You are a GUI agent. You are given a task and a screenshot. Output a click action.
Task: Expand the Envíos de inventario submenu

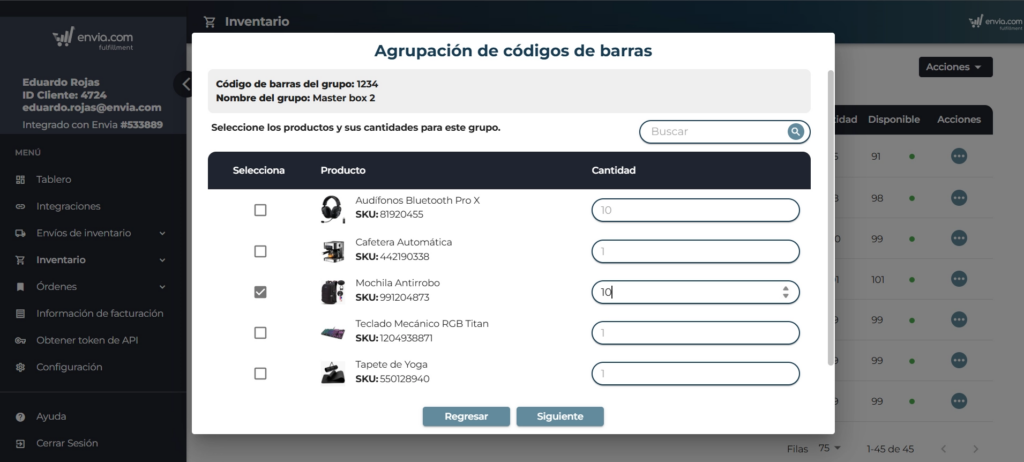[x=162, y=233]
